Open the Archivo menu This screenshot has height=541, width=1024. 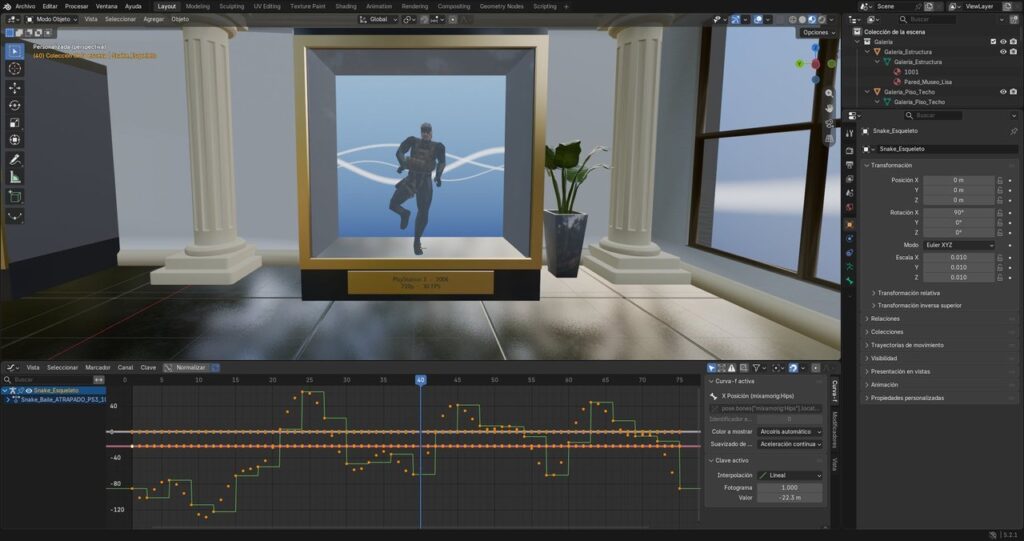pos(25,6)
